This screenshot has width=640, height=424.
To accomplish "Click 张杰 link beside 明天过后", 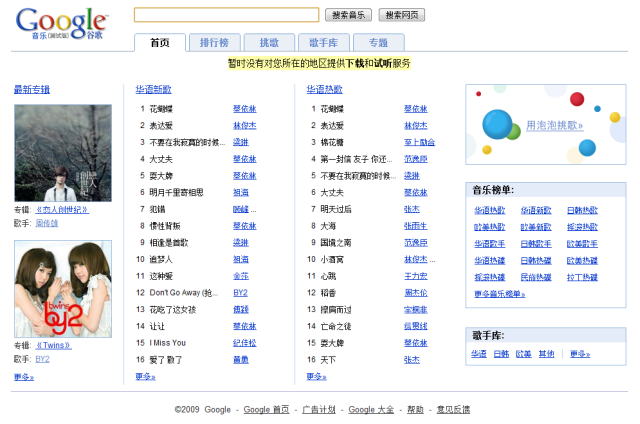I will click(x=412, y=209).
